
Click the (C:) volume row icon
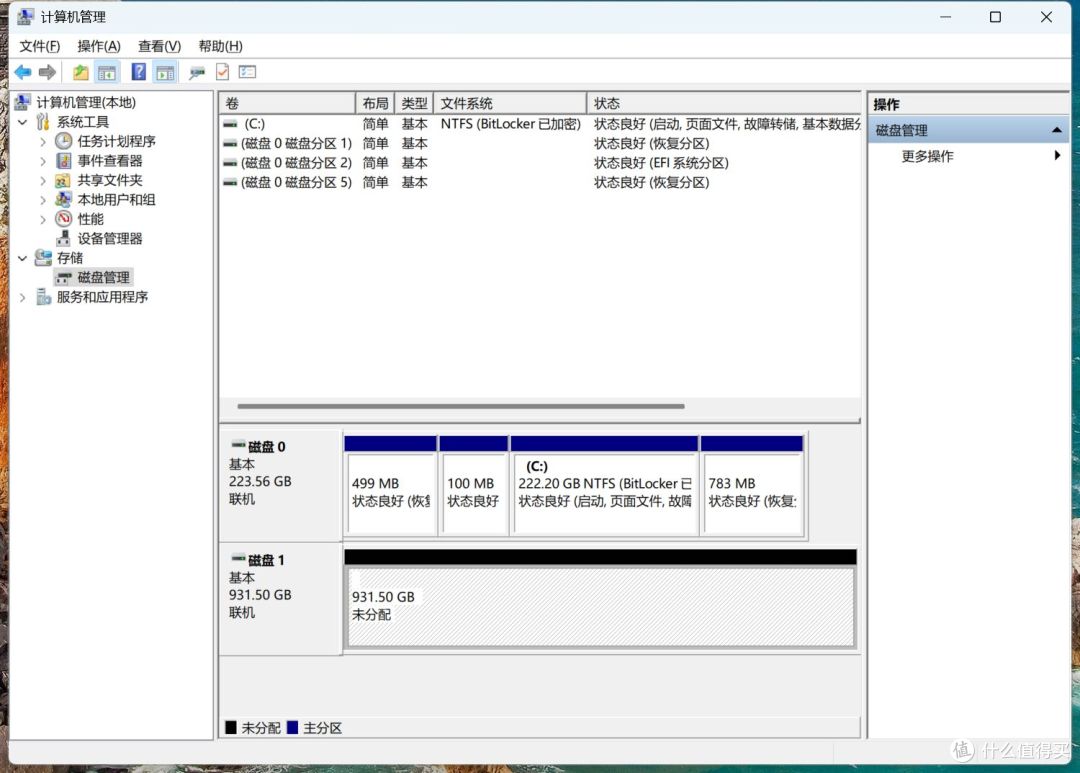230,124
